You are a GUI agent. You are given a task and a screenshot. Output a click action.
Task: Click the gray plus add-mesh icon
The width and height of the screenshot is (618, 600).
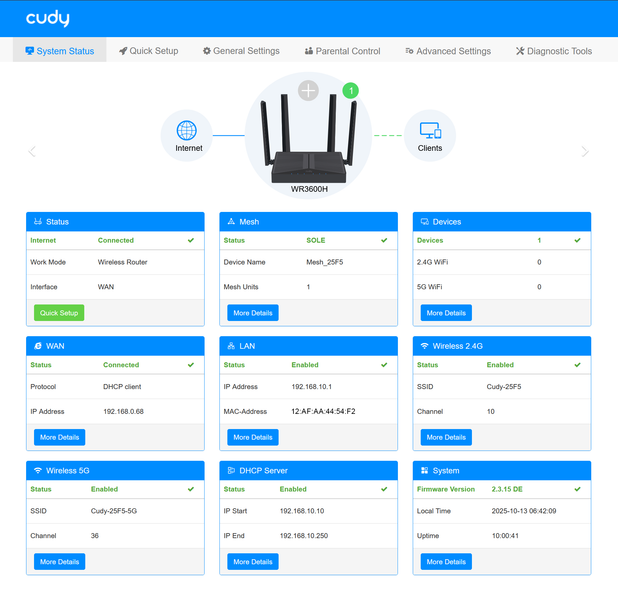[308, 91]
